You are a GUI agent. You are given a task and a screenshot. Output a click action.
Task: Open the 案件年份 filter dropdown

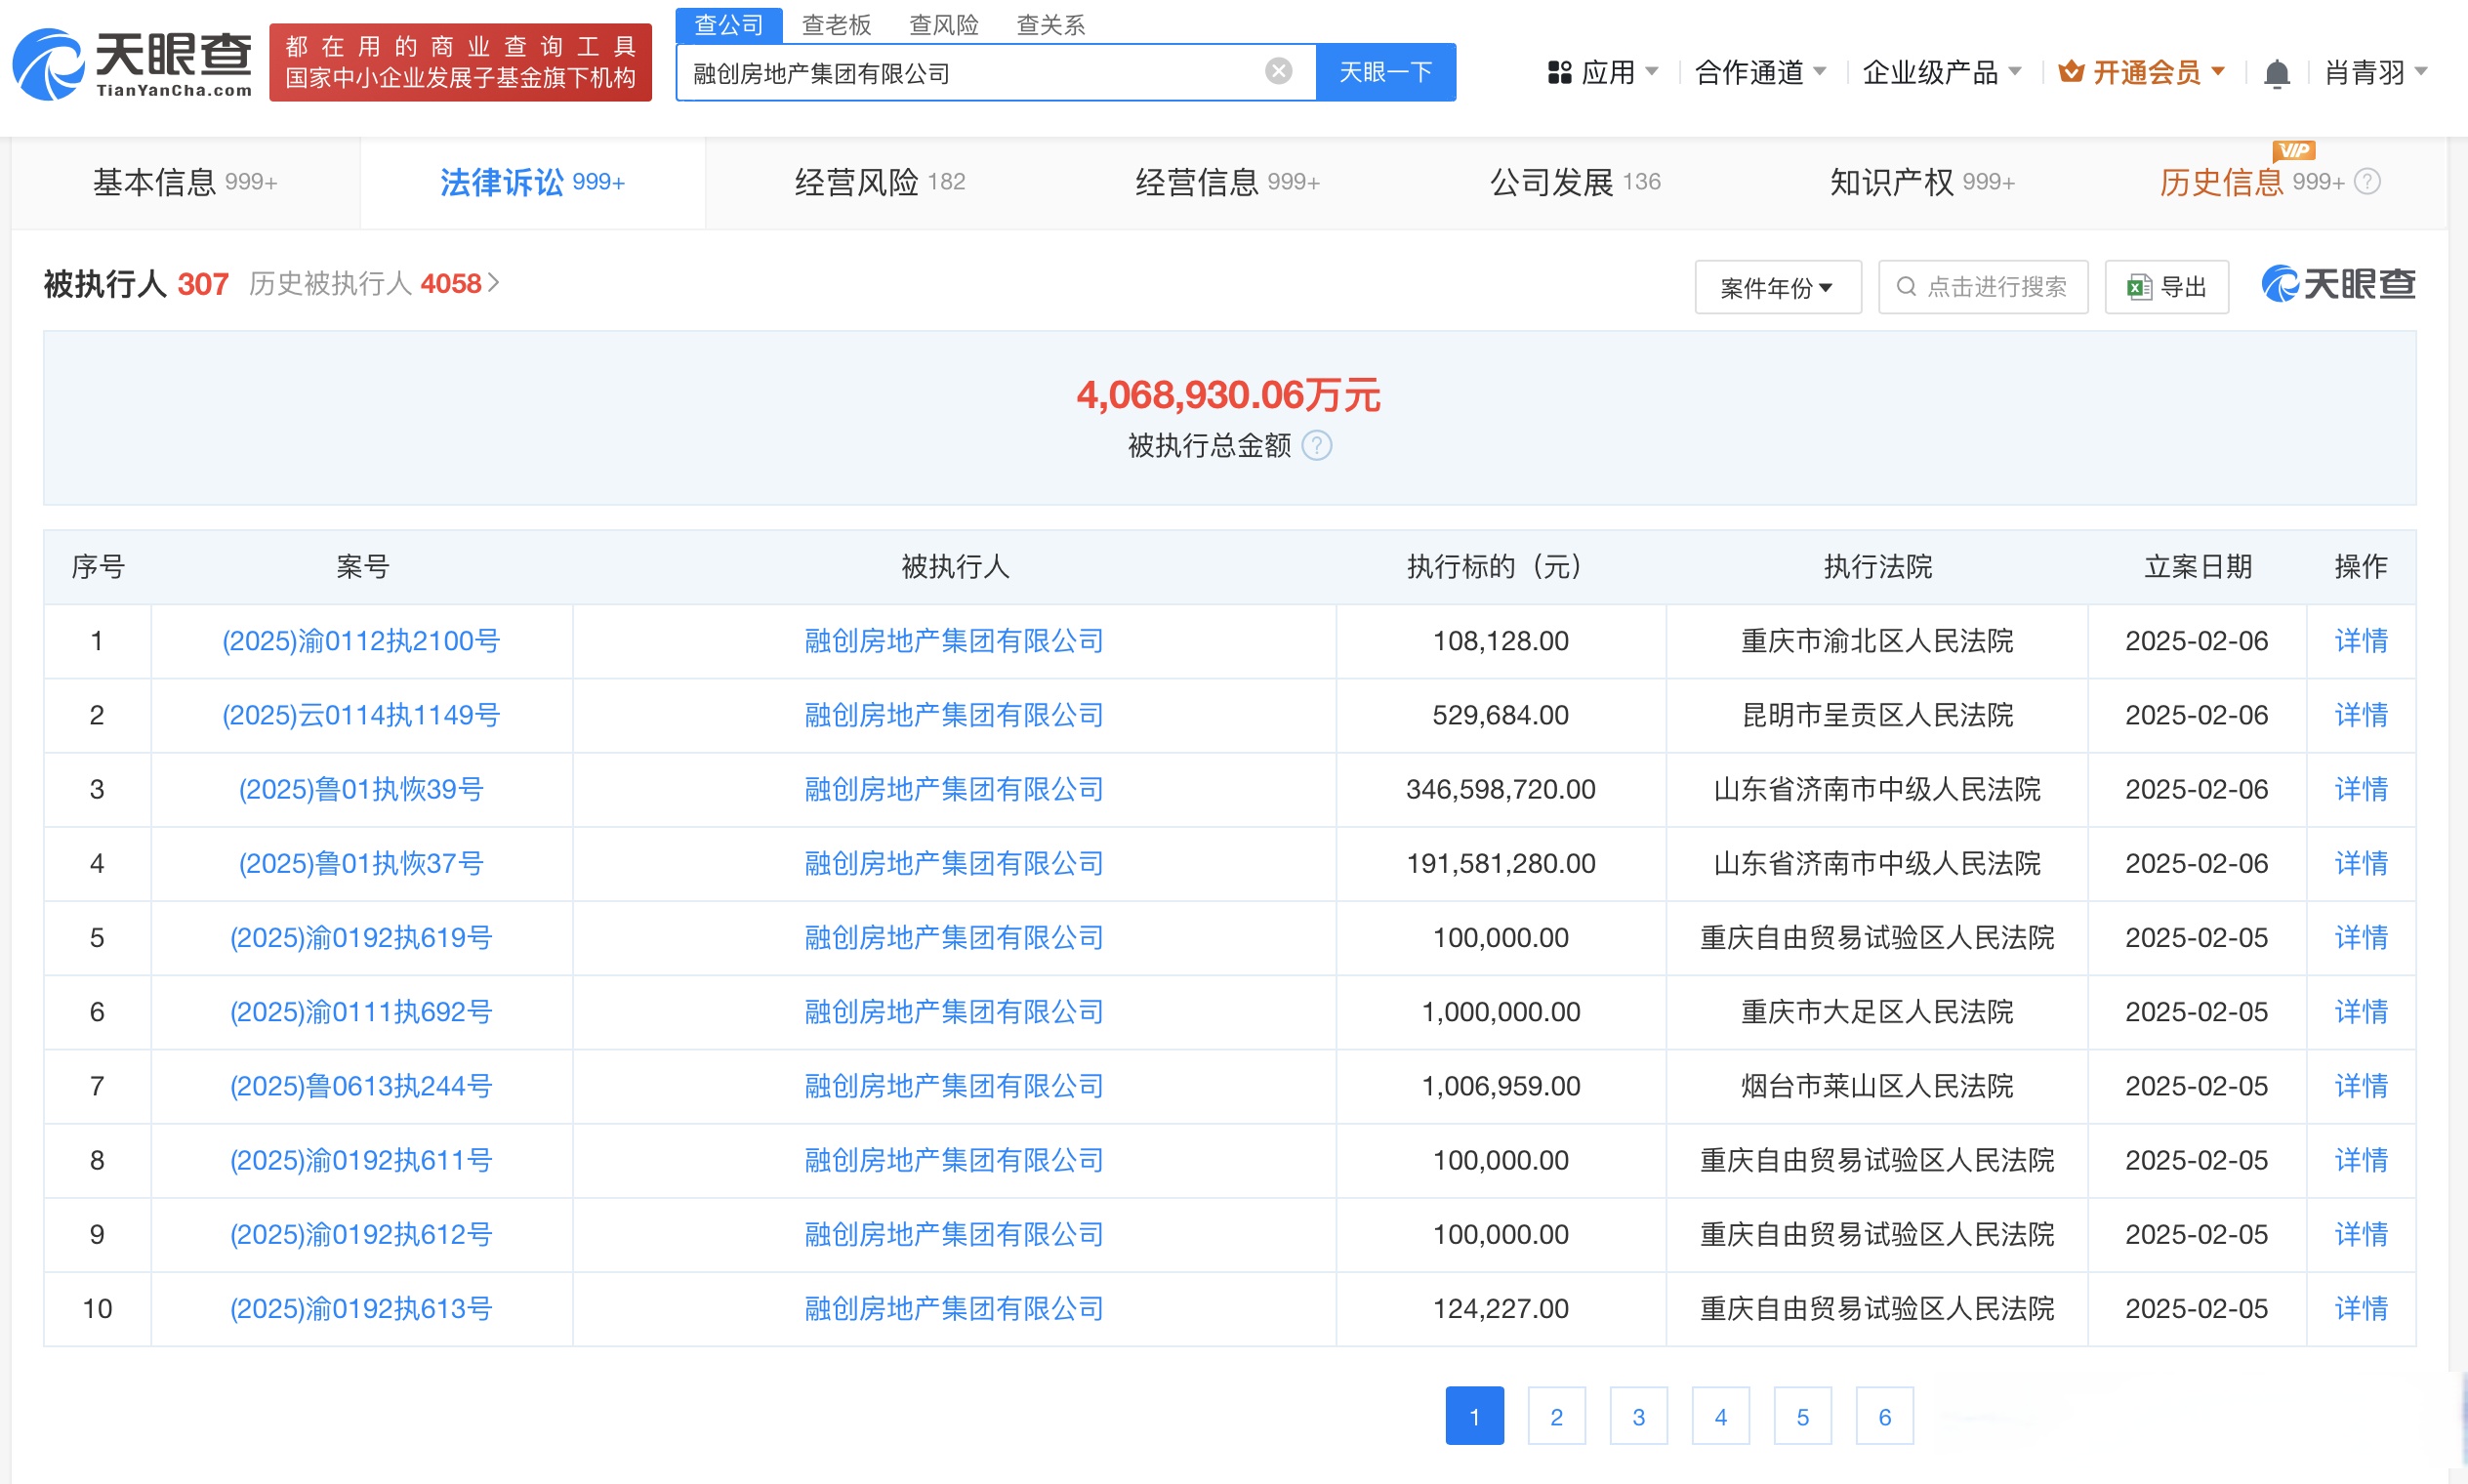point(1778,287)
